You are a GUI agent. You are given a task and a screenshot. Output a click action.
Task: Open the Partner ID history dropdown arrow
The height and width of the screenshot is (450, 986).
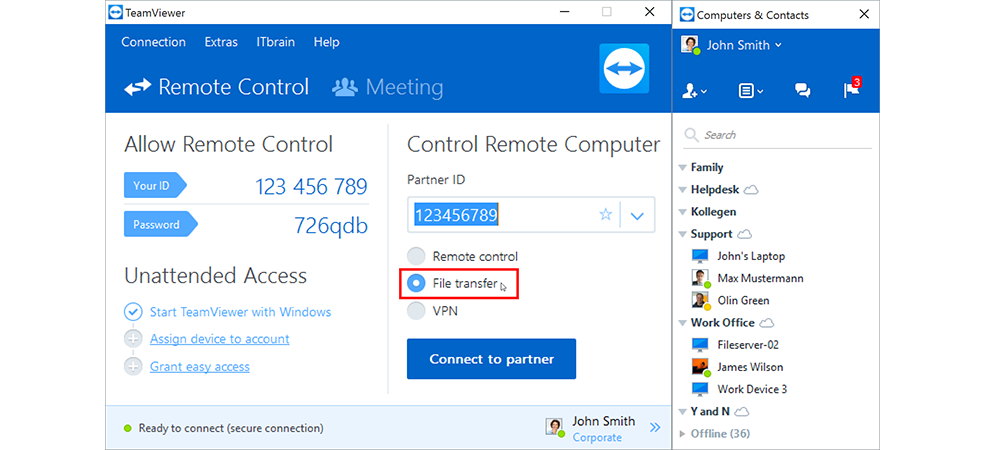click(x=637, y=216)
